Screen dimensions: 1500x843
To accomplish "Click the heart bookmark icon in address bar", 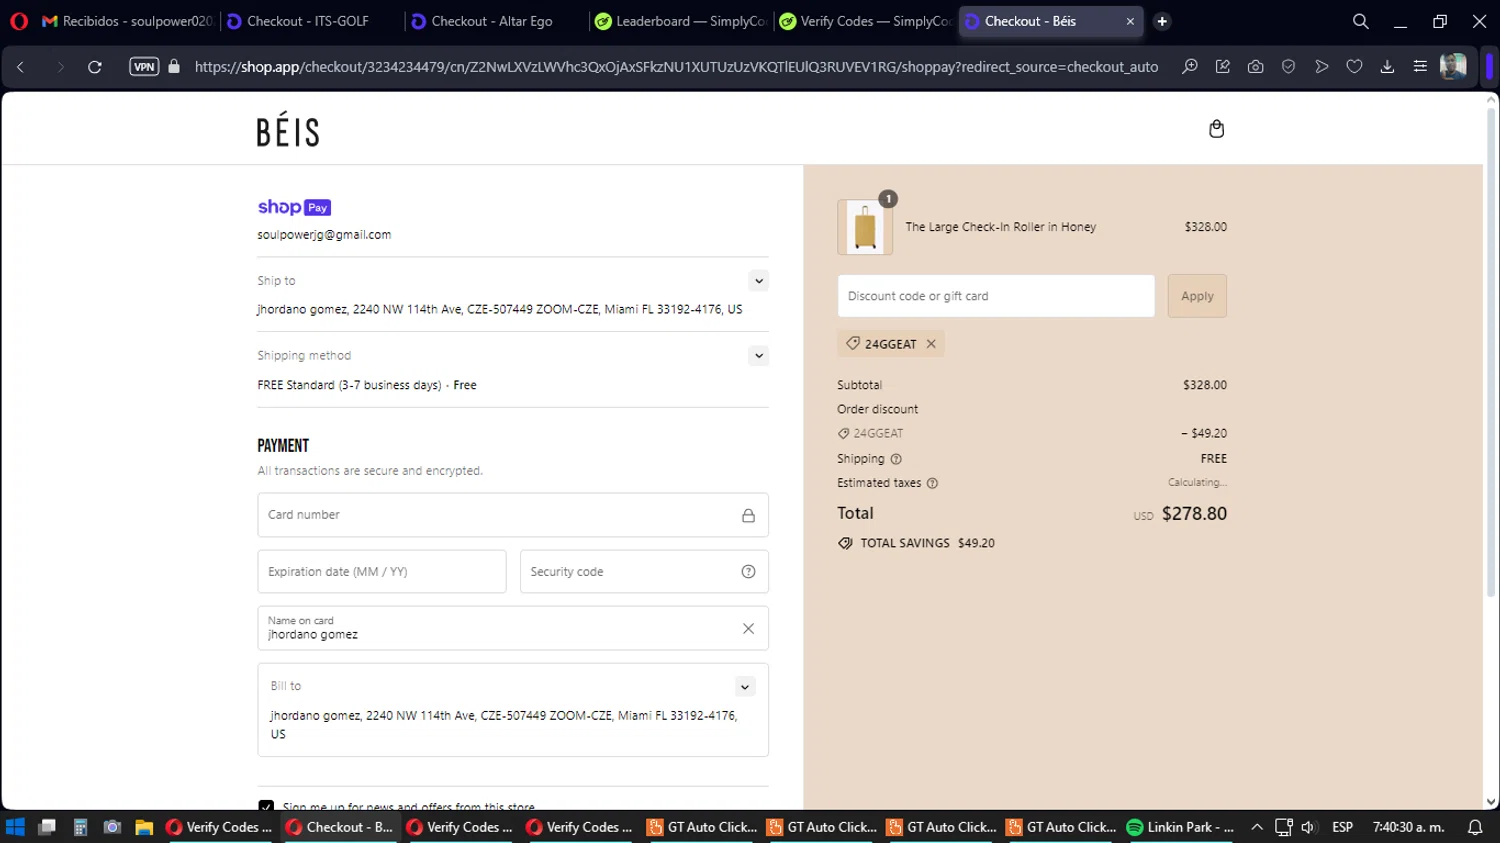I will (x=1354, y=67).
